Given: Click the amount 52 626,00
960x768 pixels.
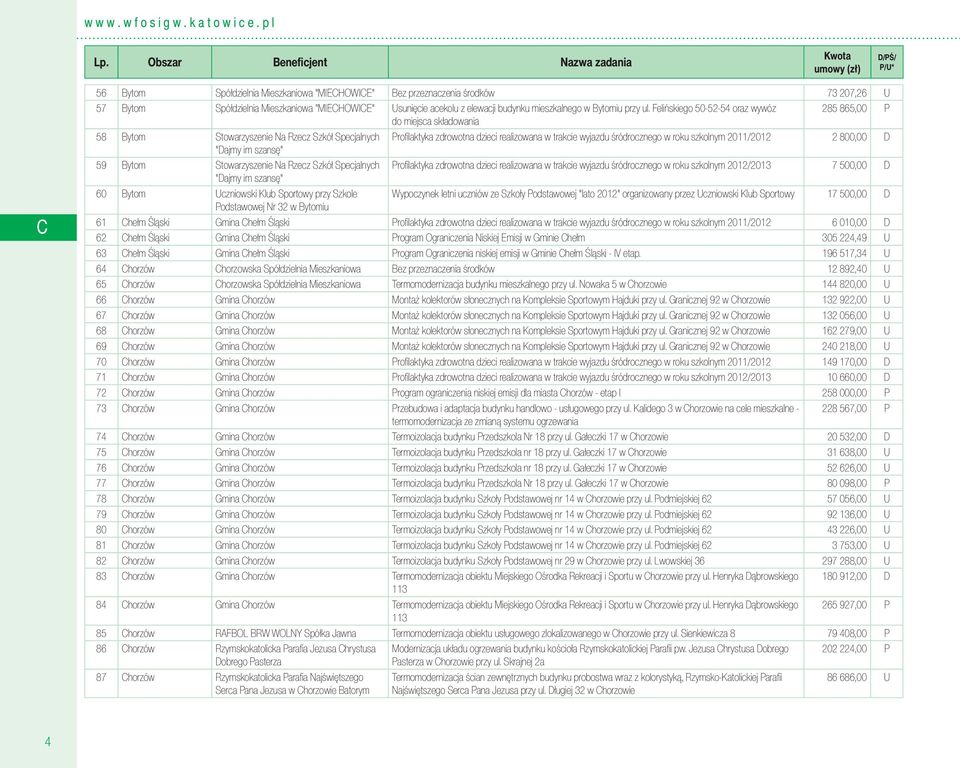Looking at the screenshot, I should [847, 468].
